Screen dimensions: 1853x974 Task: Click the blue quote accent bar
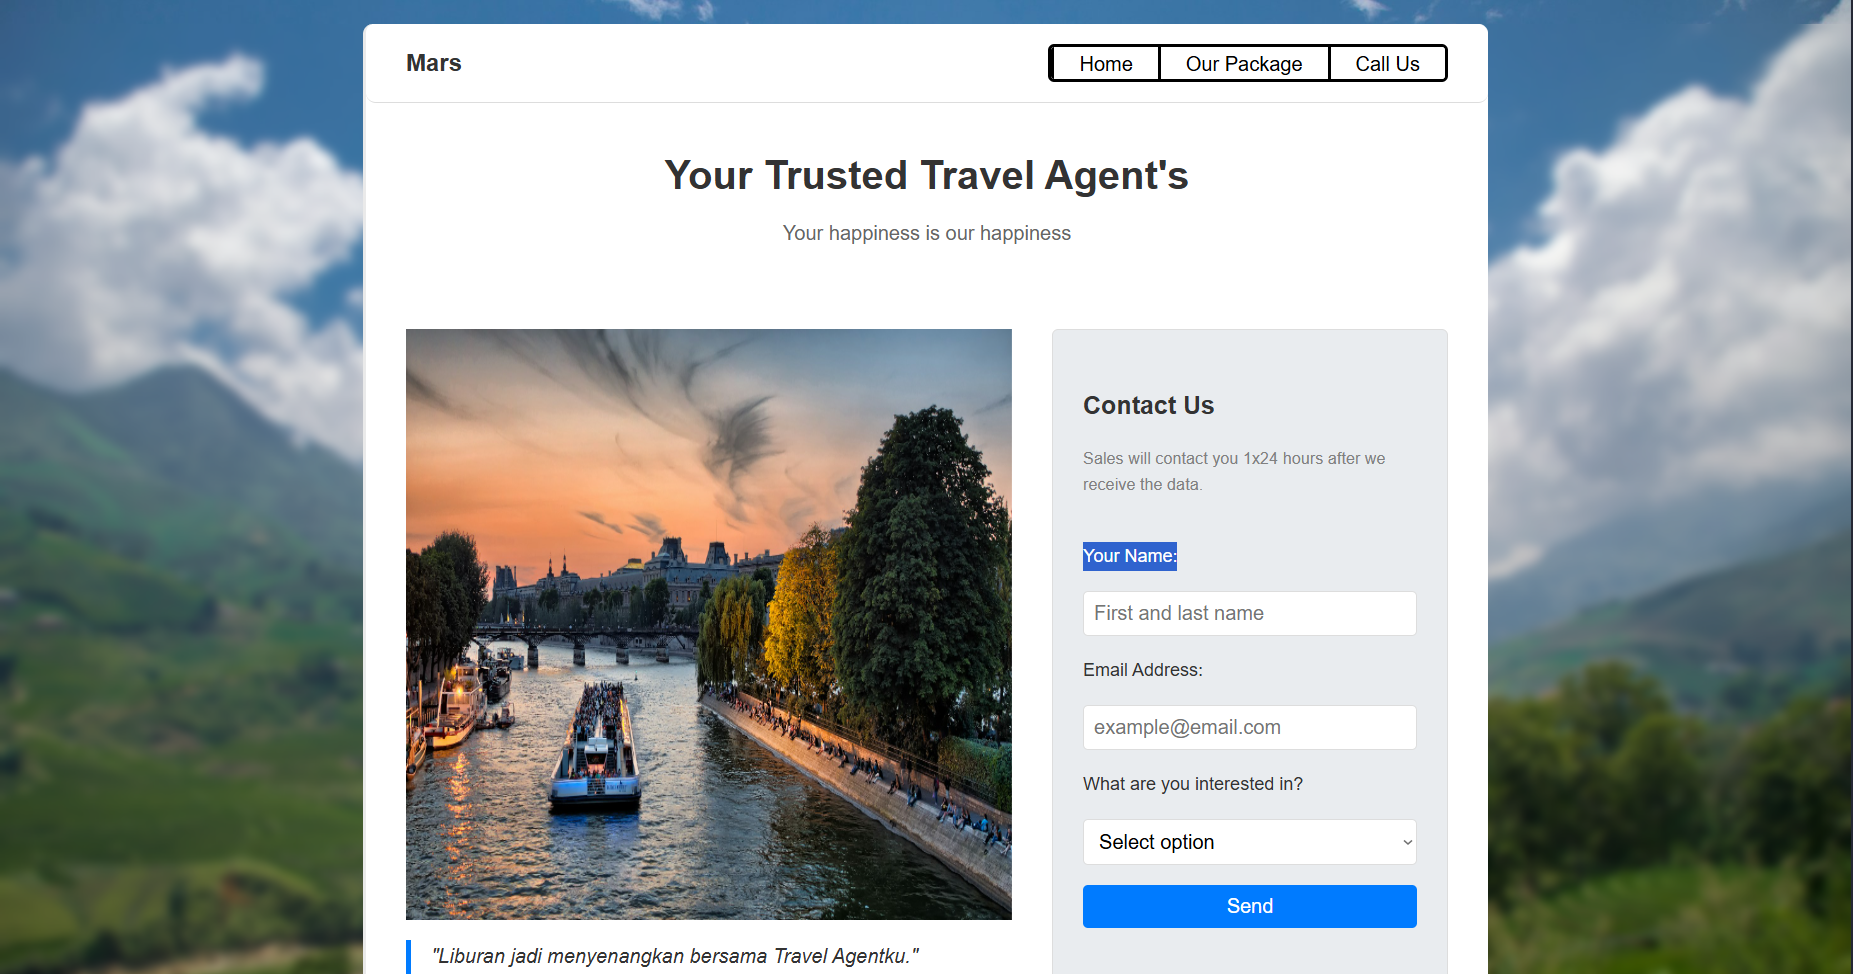pyautogui.click(x=408, y=957)
